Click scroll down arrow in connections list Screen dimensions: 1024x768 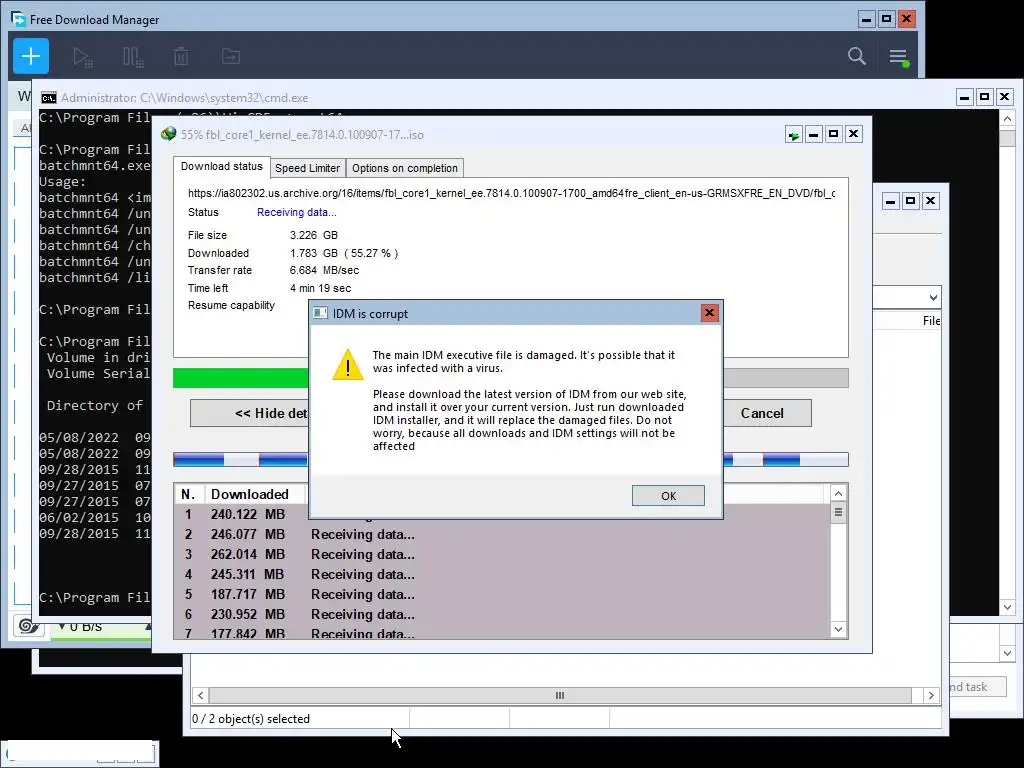(x=839, y=630)
